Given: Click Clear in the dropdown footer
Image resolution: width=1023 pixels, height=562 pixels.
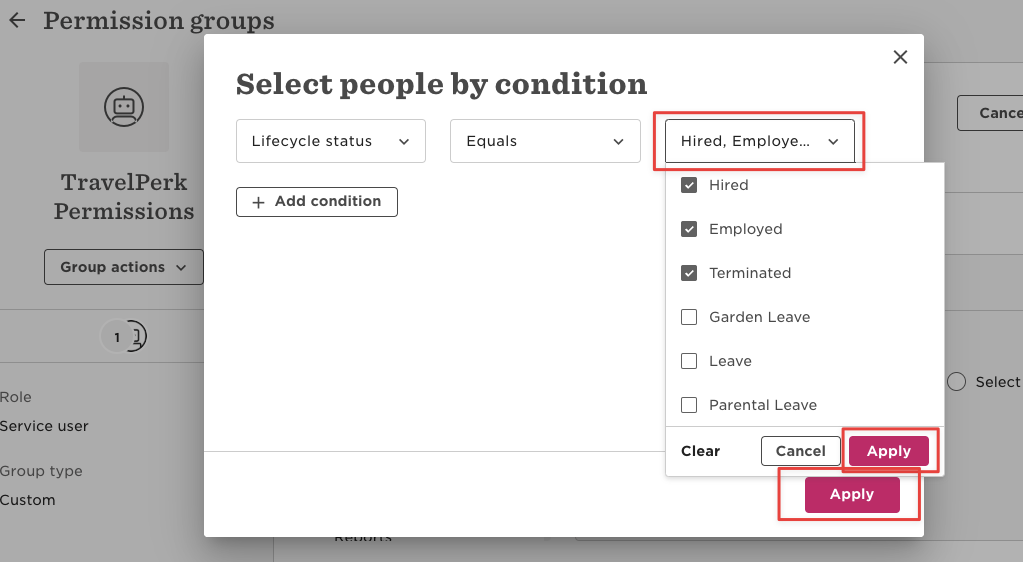Looking at the screenshot, I should pyautogui.click(x=700, y=451).
